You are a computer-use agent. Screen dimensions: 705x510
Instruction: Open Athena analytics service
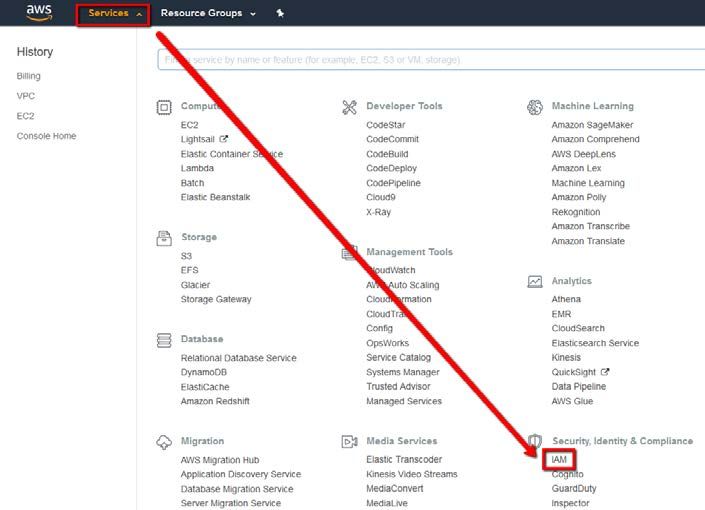[x=566, y=300]
